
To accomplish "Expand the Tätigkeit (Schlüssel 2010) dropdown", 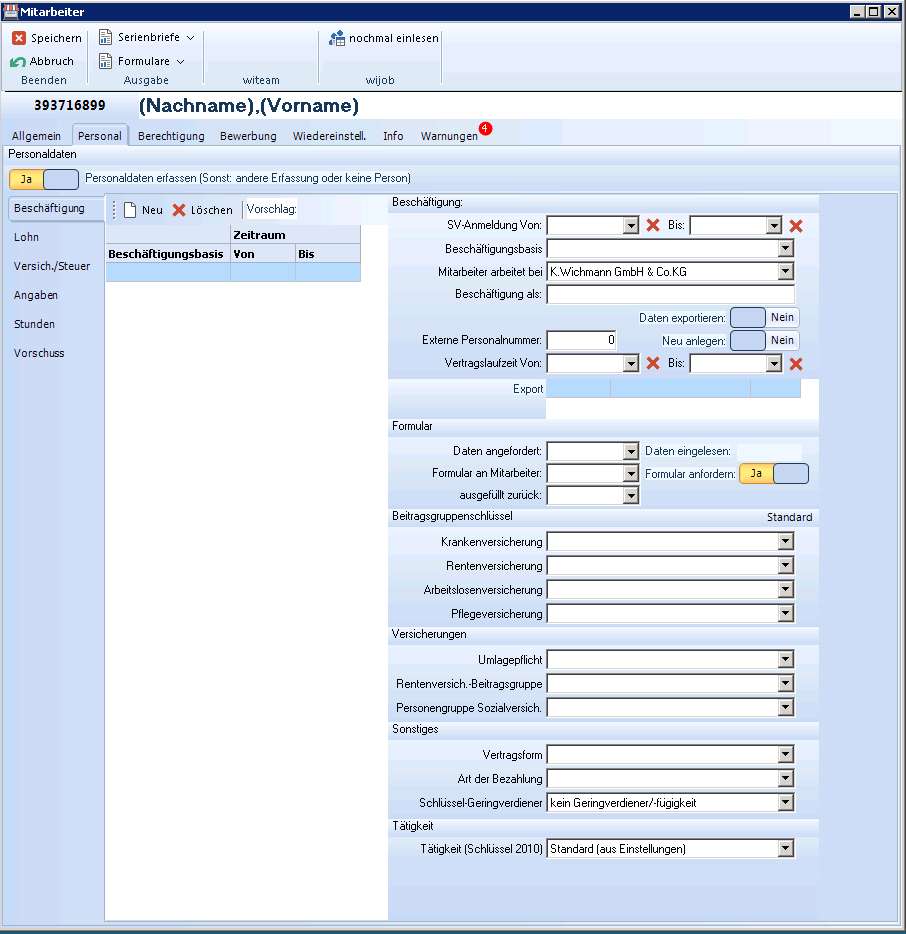I will click(x=786, y=848).
